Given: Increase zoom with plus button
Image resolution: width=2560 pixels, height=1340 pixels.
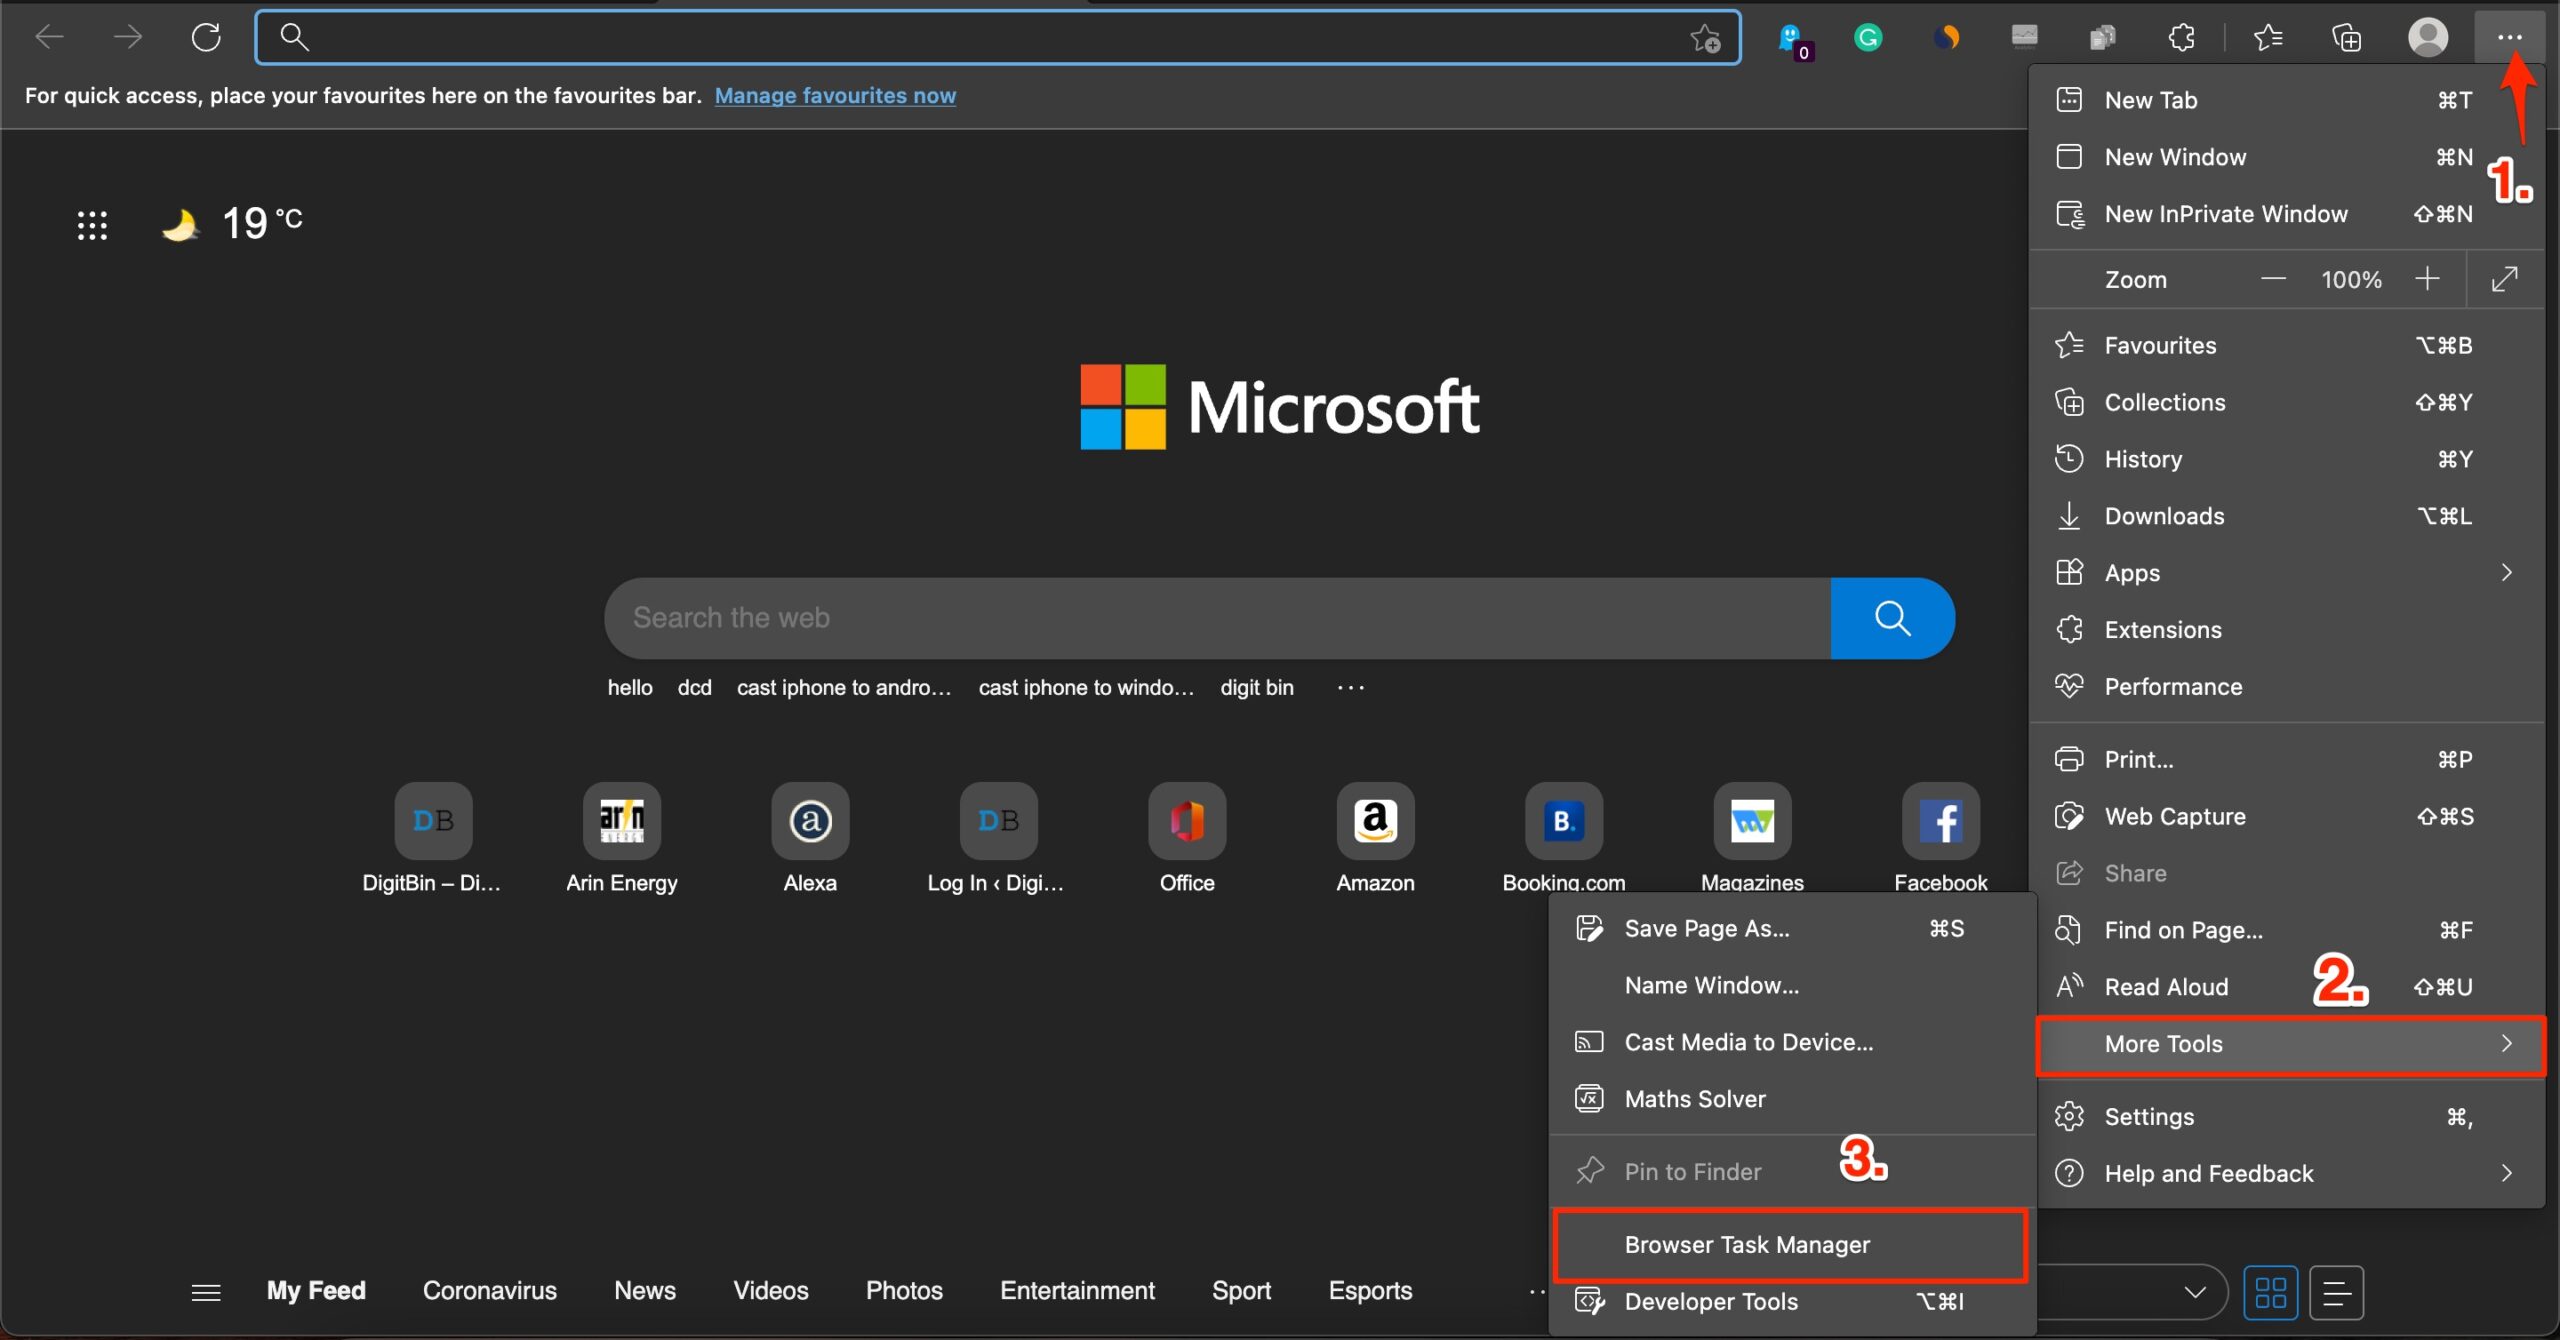Looking at the screenshot, I should (2427, 279).
